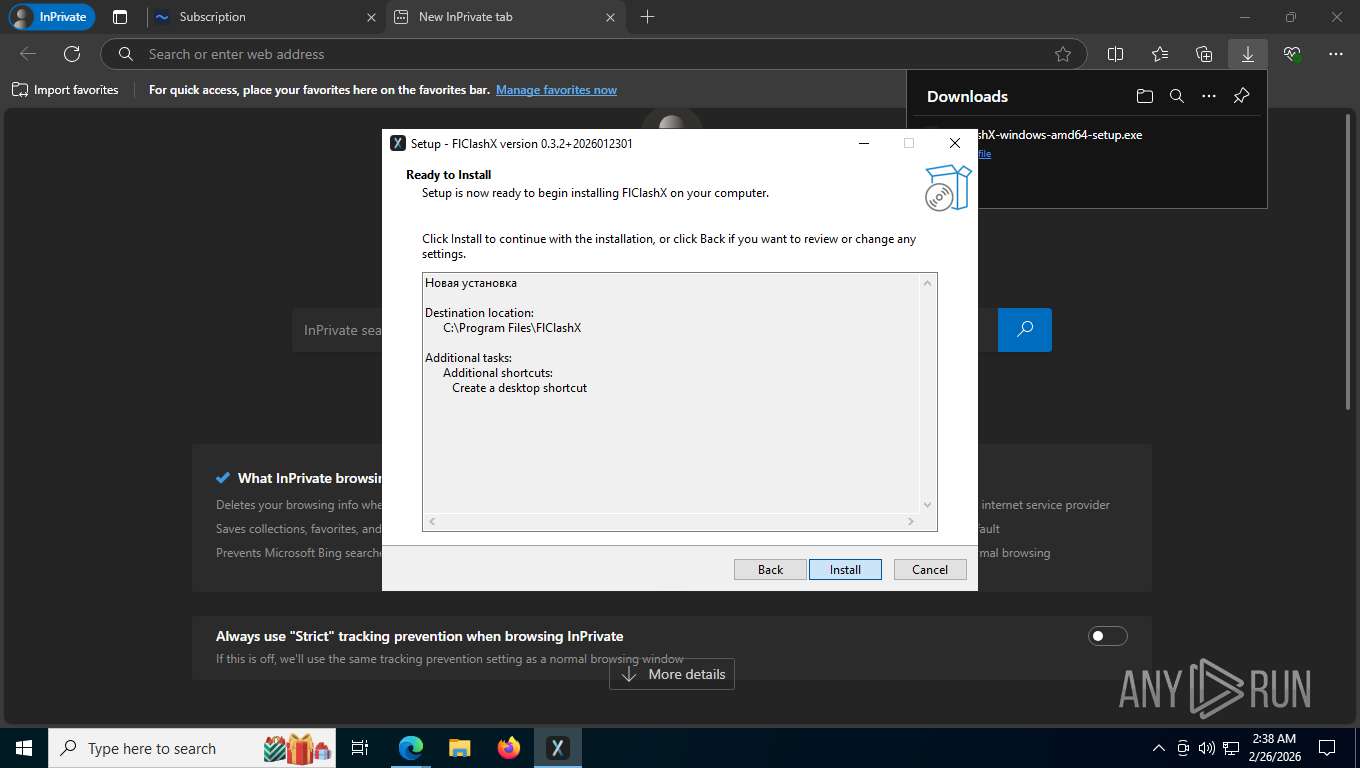Open the notification center icon

coord(1327,748)
